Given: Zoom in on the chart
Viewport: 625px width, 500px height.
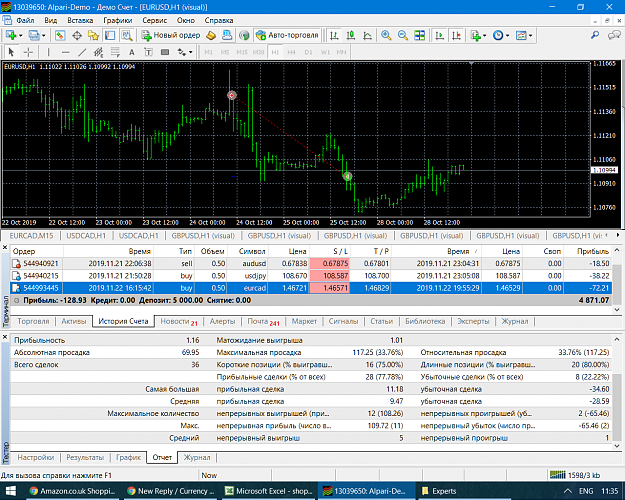Looking at the screenshot, I should coord(386,35).
